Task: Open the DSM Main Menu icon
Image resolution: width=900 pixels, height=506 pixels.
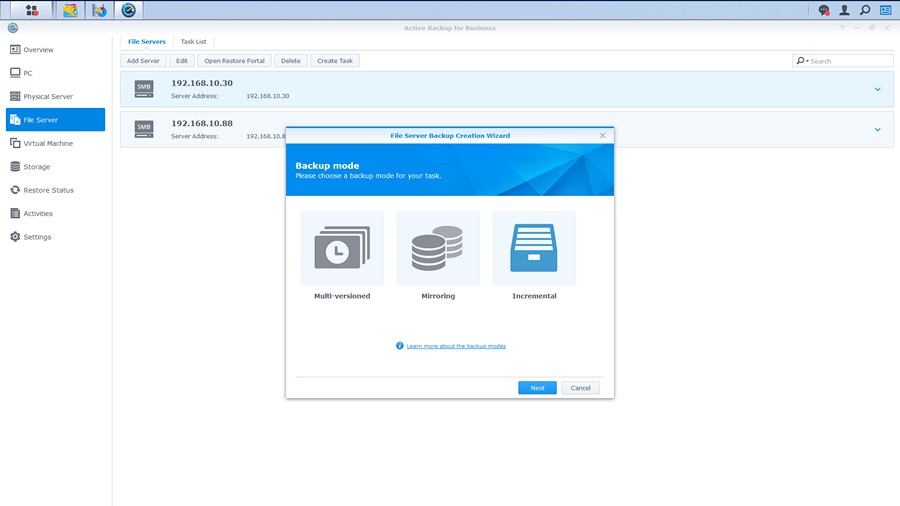Action: (x=32, y=10)
